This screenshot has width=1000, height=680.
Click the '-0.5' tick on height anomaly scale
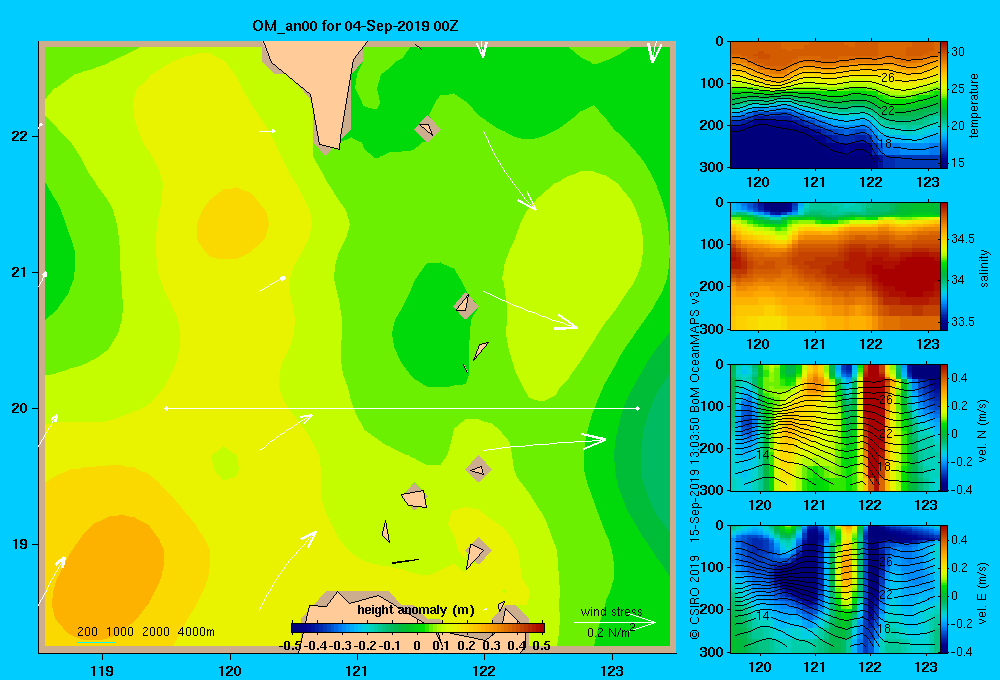[x=290, y=646]
